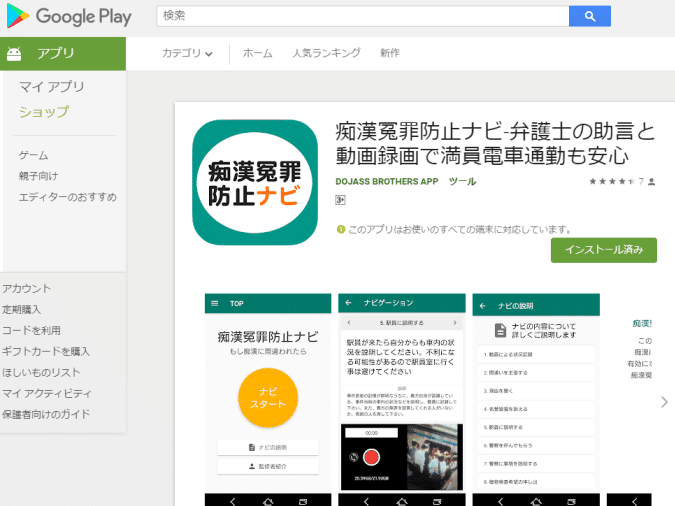Go to the ホーム tab
The height and width of the screenshot is (506, 675).
pos(257,53)
